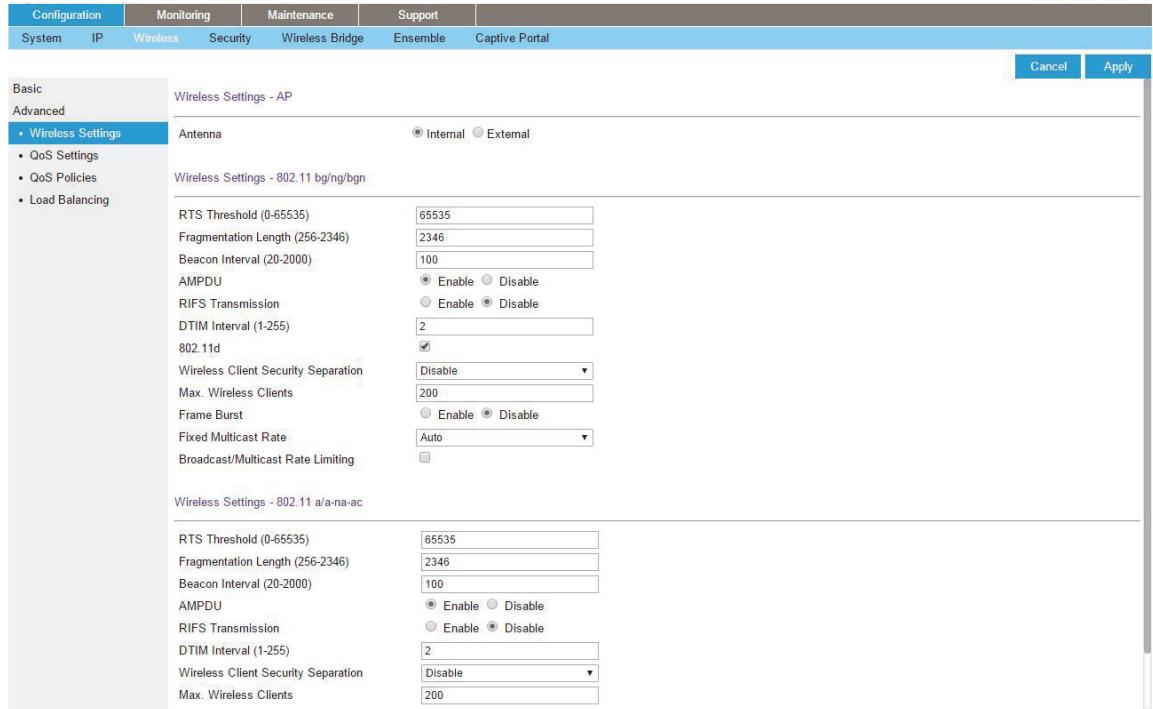Open QoS Policies in the sidebar
Image resolution: width=1153 pixels, height=709 pixels.
[63, 177]
